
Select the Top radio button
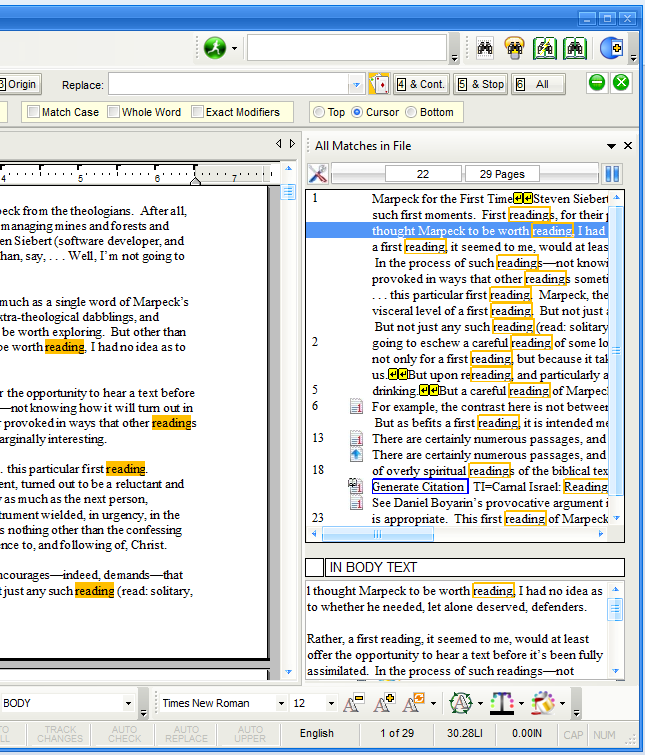pyautogui.click(x=319, y=112)
